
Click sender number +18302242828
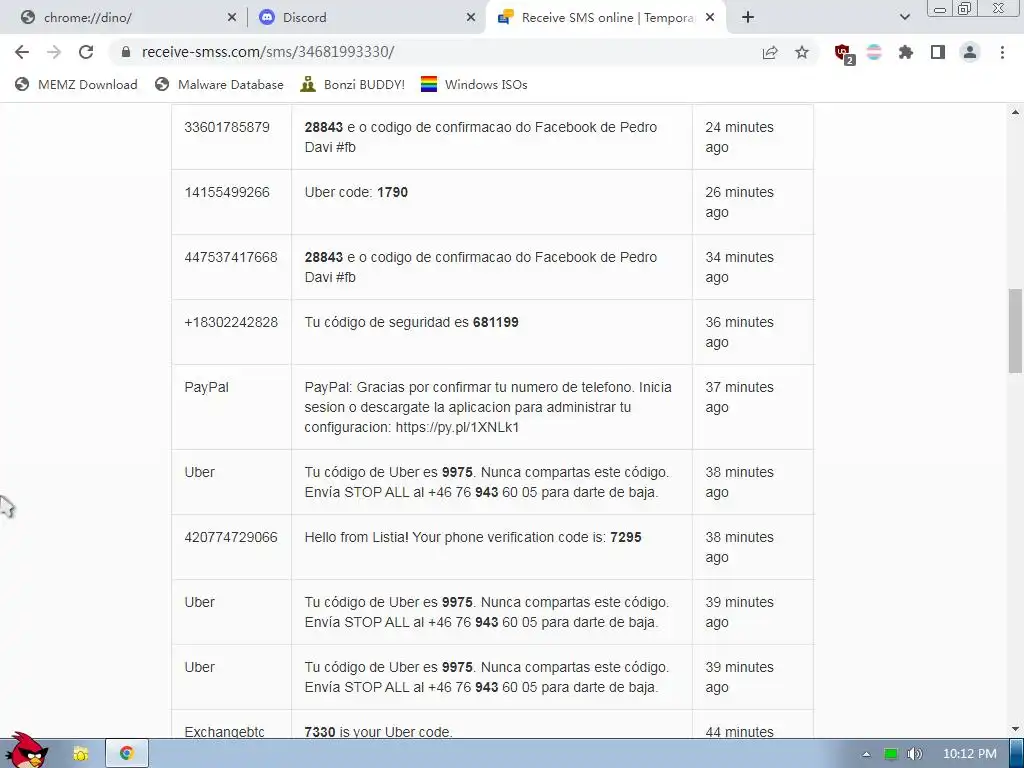(231, 322)
